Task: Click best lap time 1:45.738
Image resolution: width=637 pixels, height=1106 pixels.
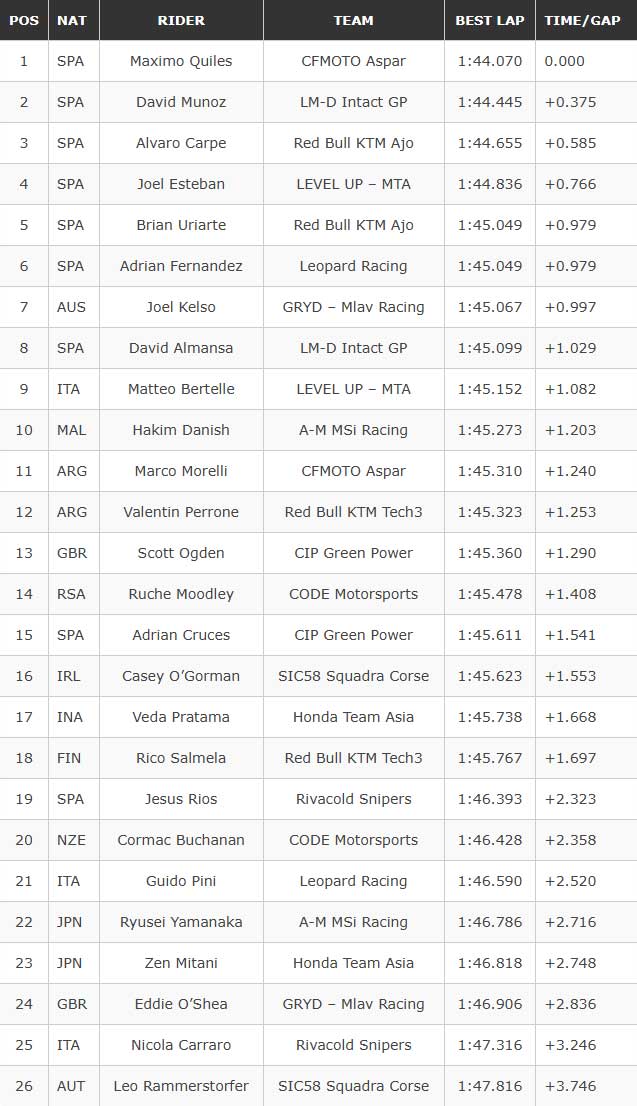Action: click(490, 717)
